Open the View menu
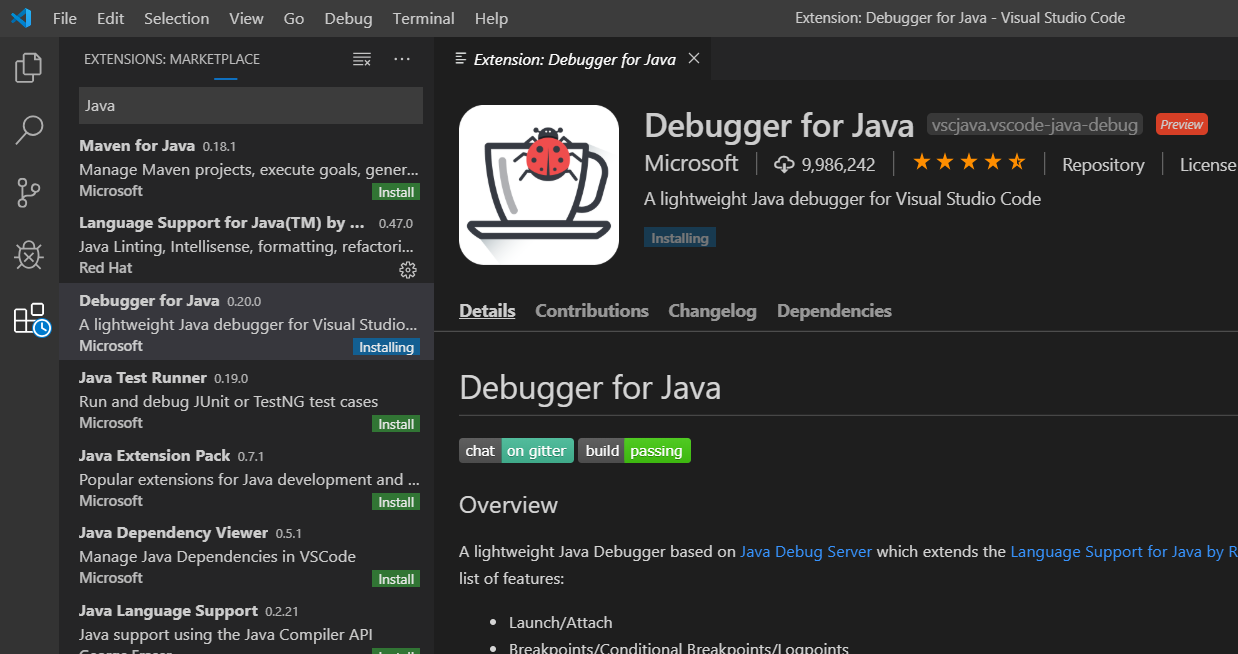Screen dimensions: 1238x654 tap(246, 18)
